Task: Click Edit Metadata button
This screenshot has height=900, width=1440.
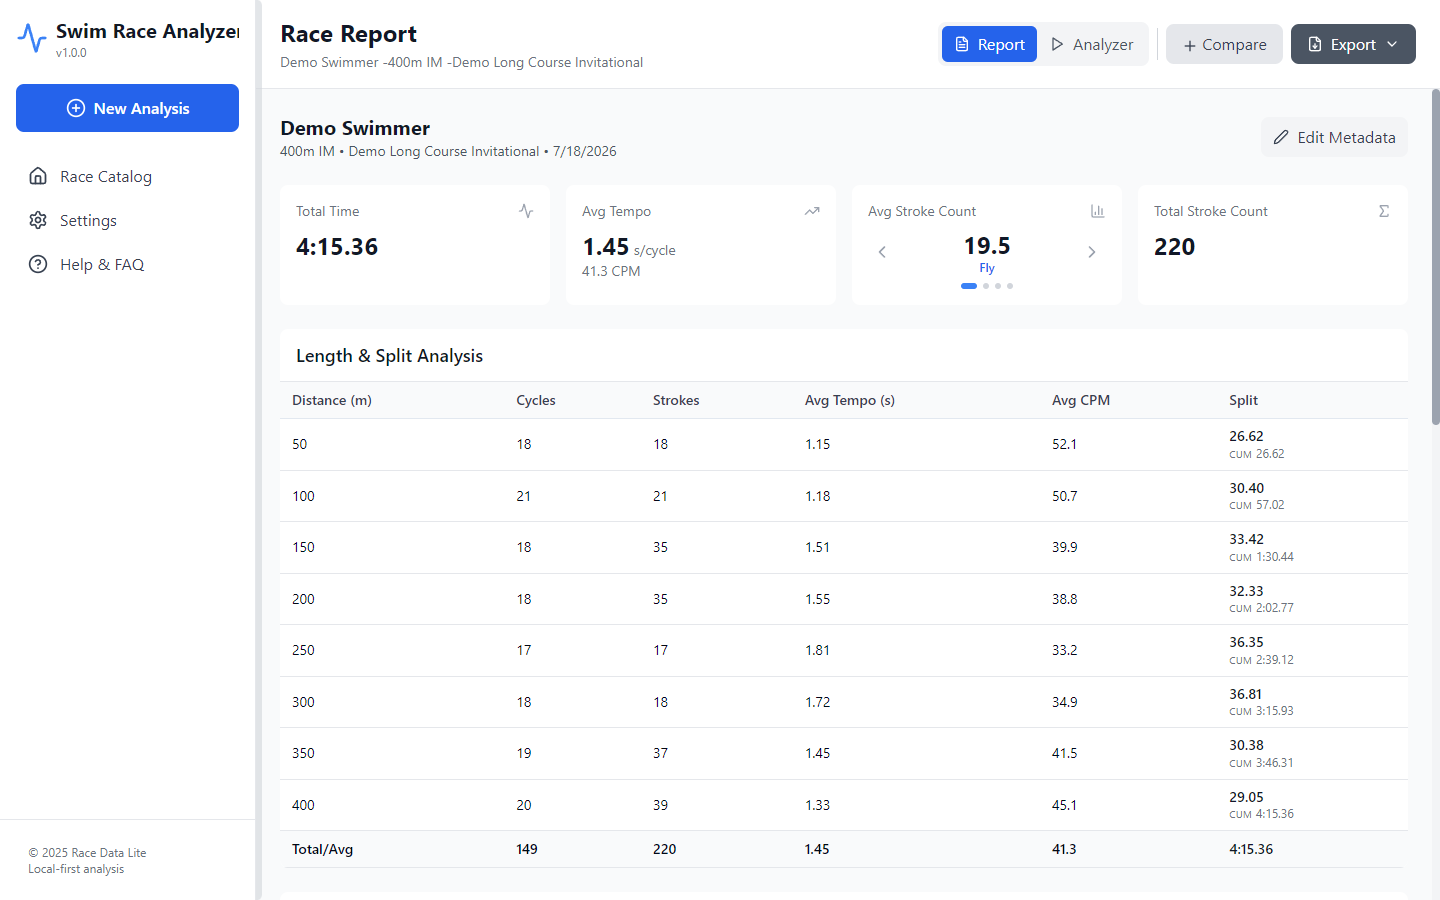Action: coord(1334,137)
